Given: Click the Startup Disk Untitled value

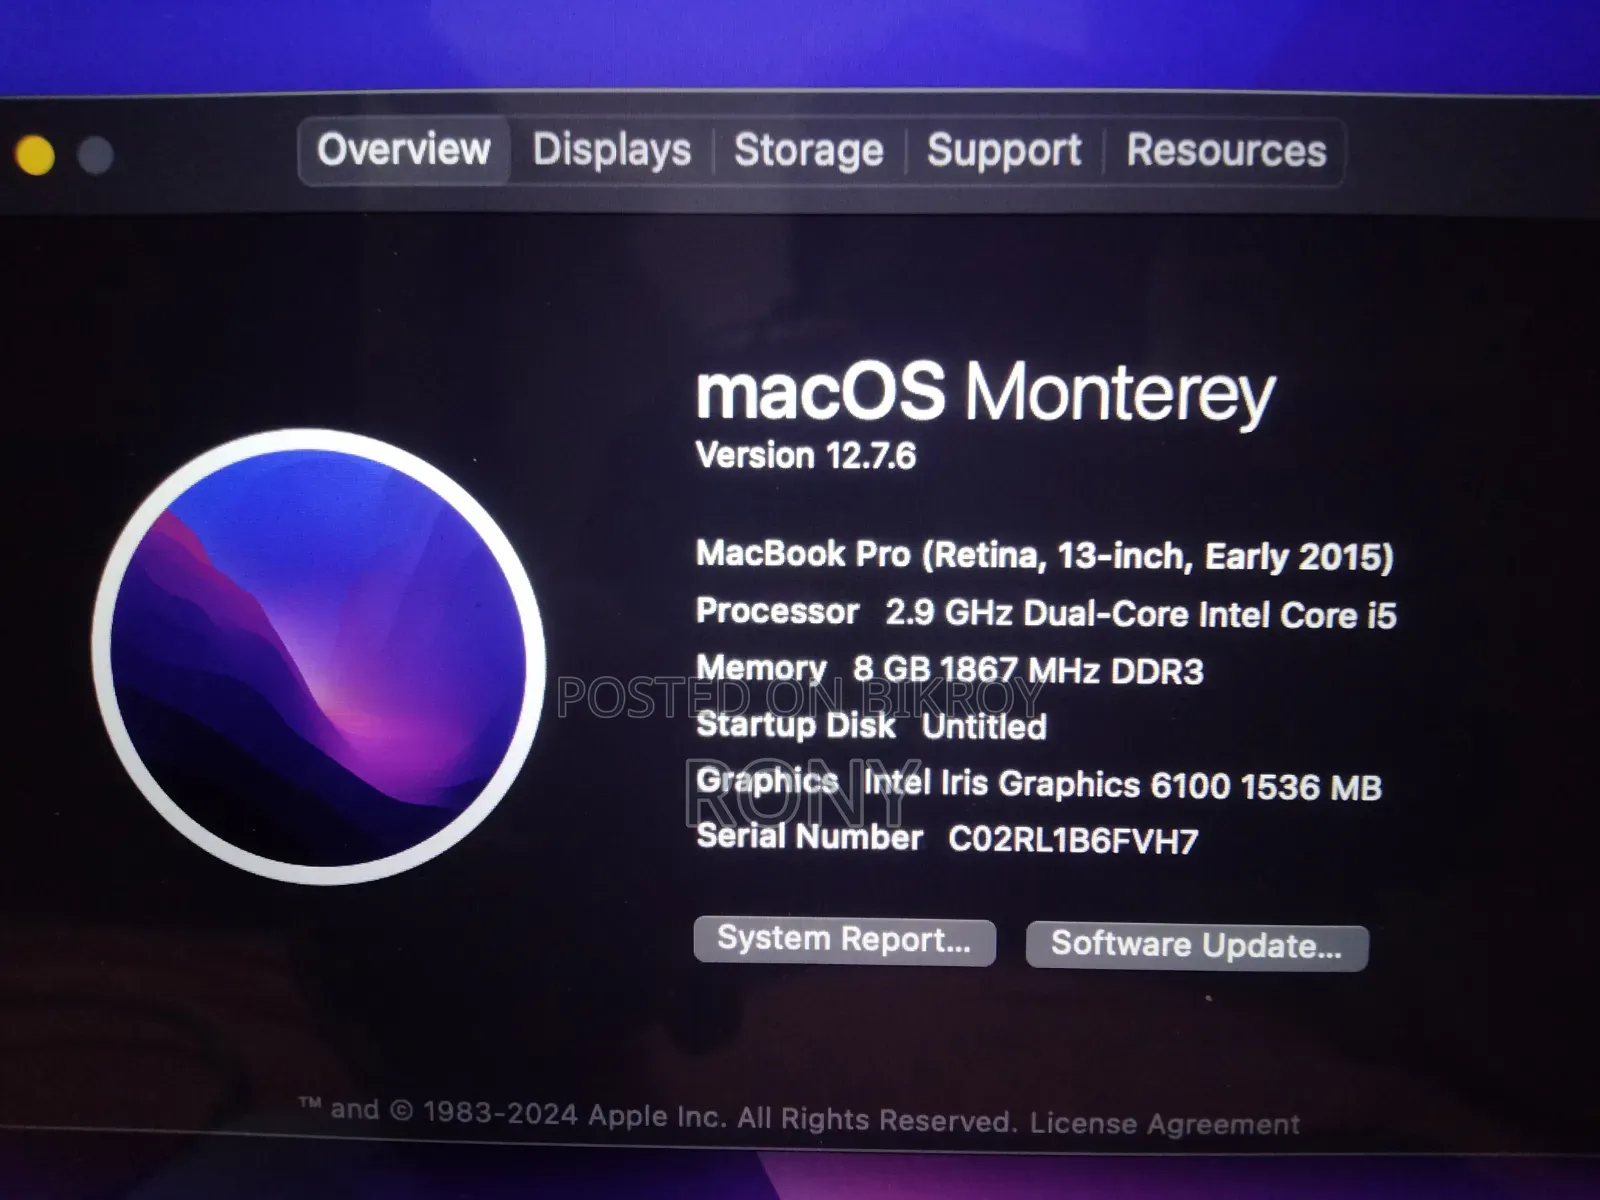Looking at the screenshot, I should click(984, 726).
